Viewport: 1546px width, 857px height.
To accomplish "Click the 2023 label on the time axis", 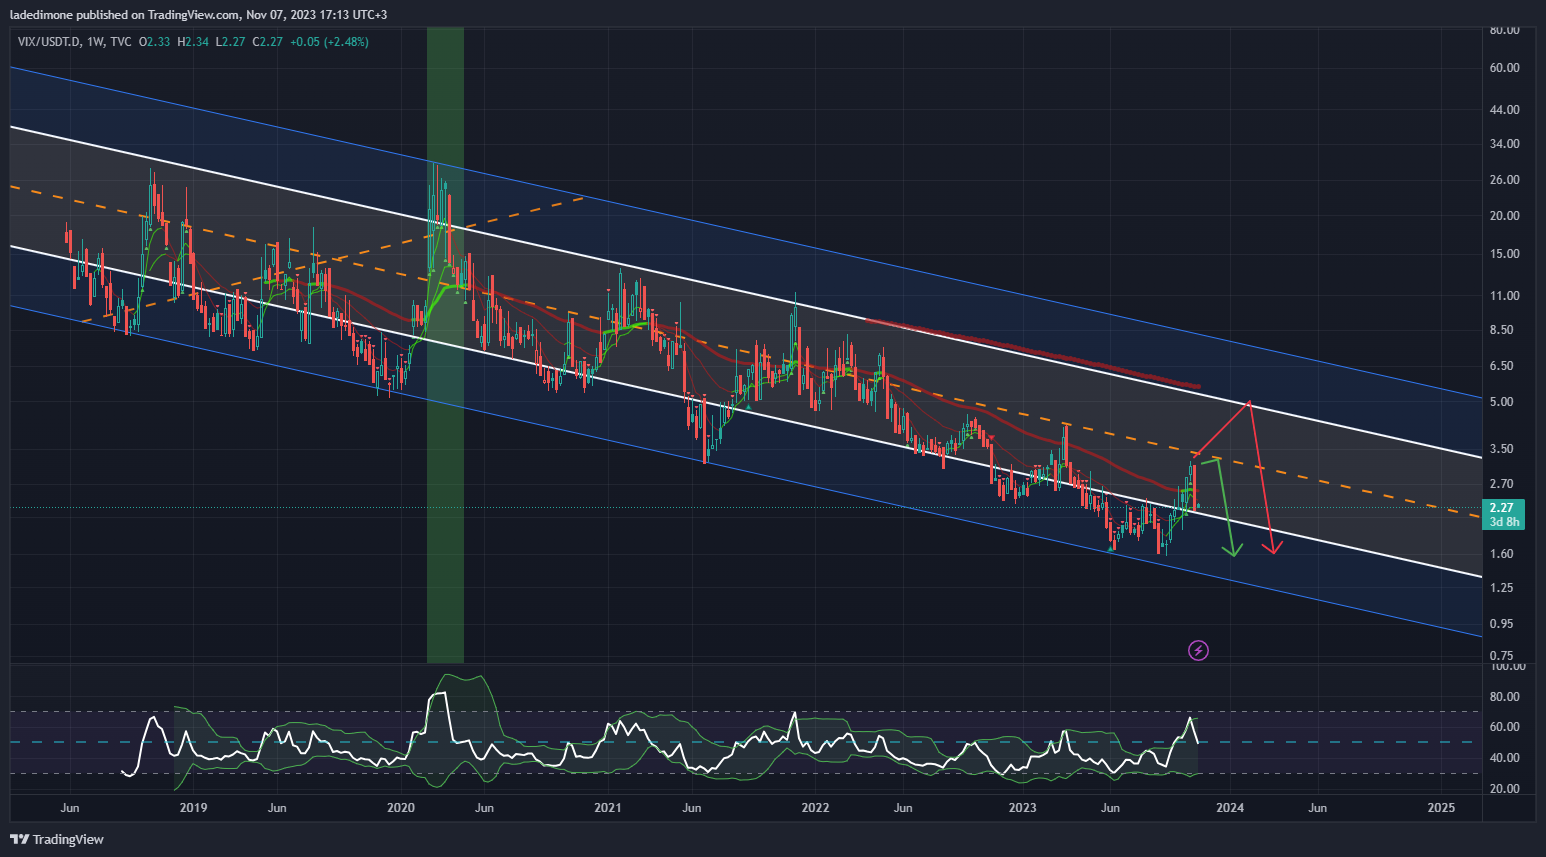I will 1022,808.
